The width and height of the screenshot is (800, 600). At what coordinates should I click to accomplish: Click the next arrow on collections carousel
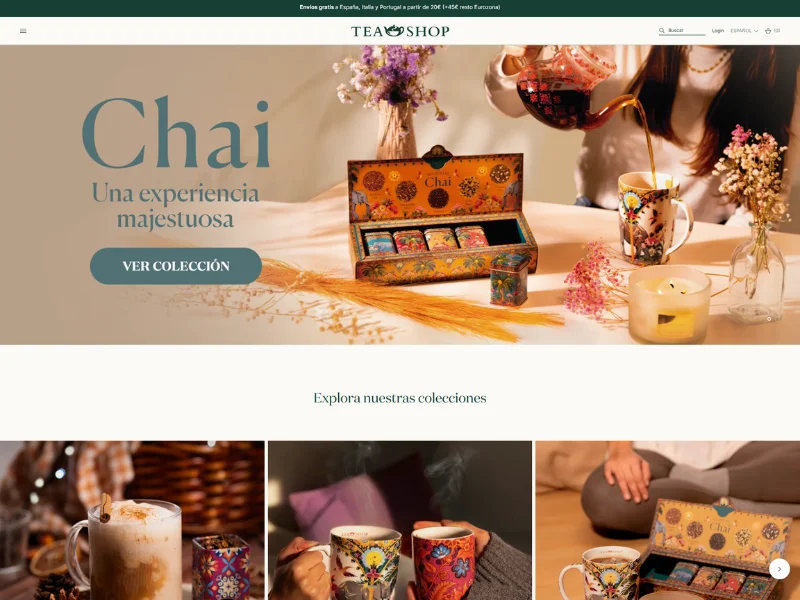coord(779,569)
